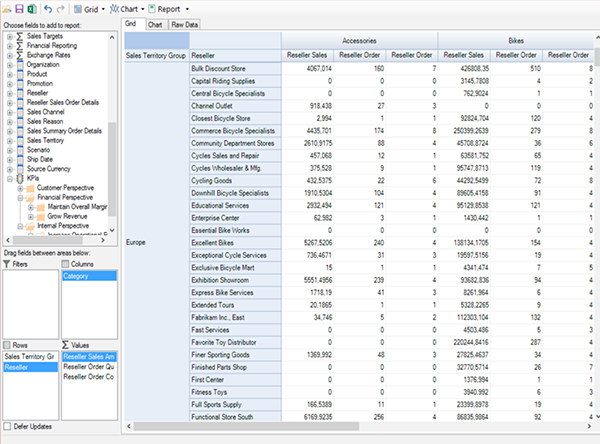Expand the Exchange Rates node

[x=10, y=56]
